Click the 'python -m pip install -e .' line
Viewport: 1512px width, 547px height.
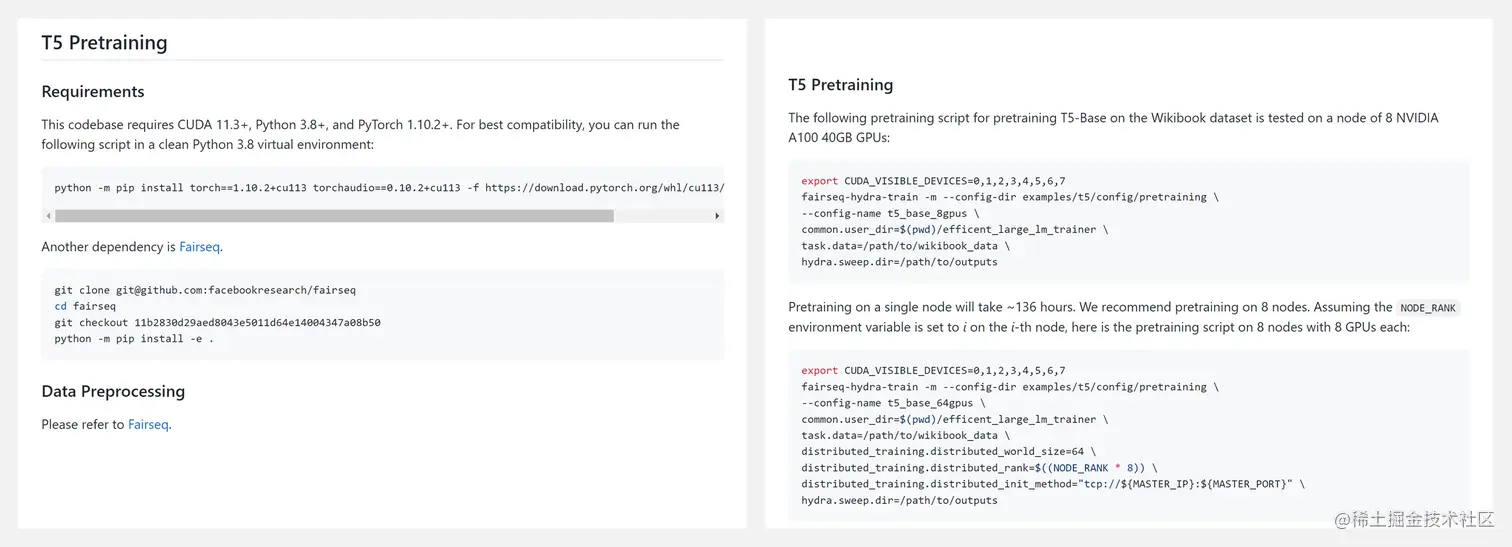point(134,338)
